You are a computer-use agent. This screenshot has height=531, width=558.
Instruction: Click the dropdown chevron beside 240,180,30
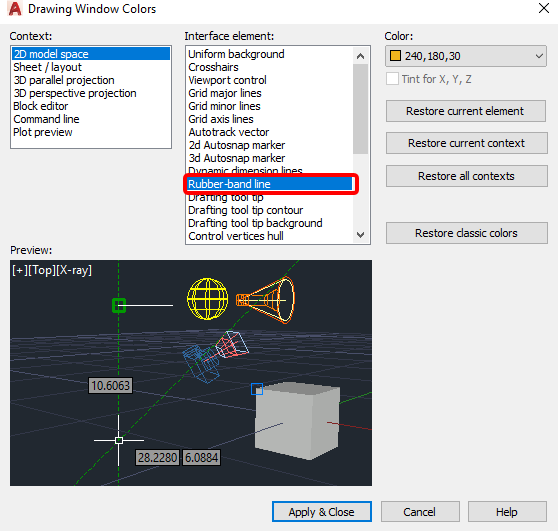[539, 56]
